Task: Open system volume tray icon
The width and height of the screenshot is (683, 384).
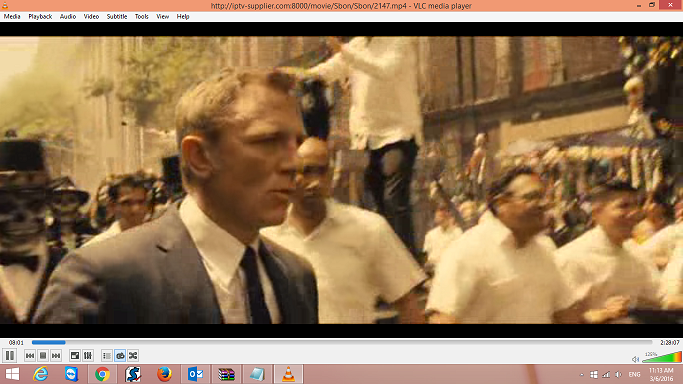Action: [618, 374]
